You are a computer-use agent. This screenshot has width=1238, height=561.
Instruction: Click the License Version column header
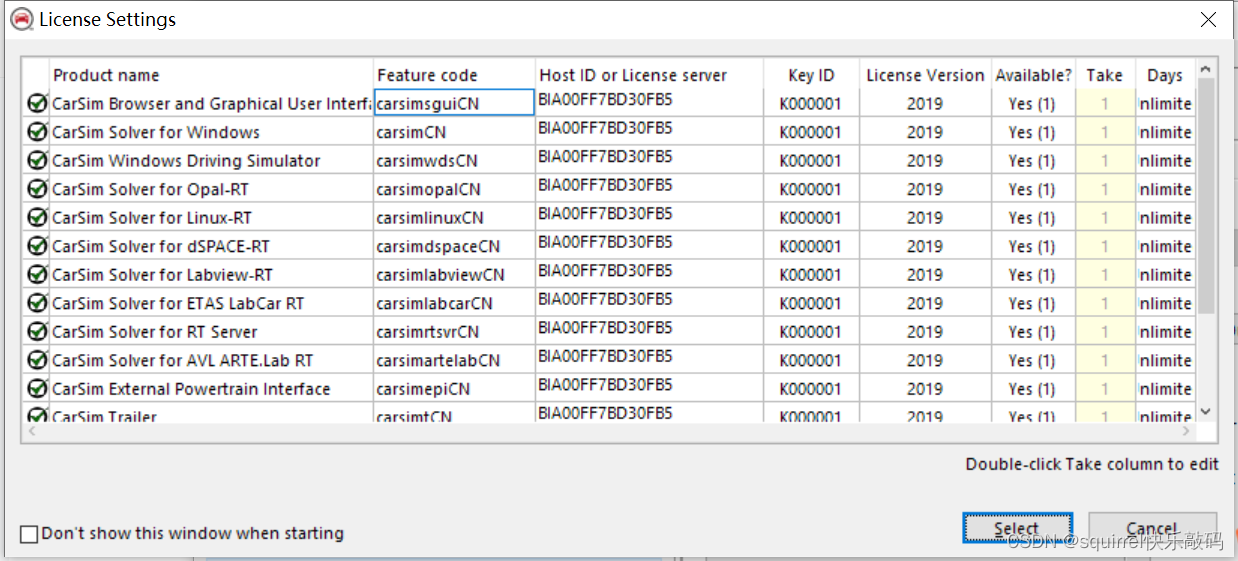(925, 75)
